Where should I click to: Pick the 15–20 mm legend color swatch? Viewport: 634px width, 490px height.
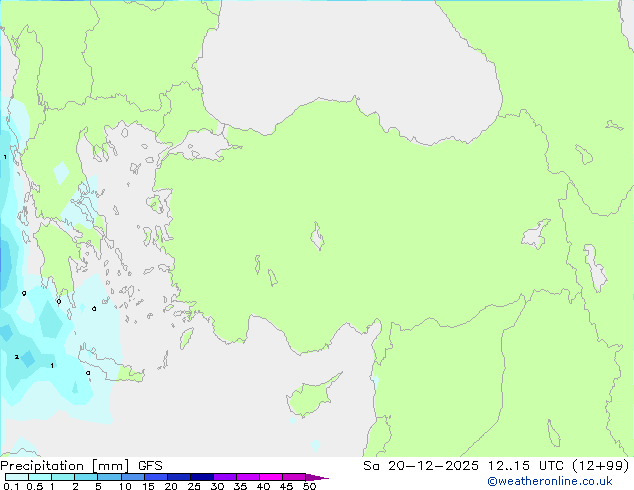156,477
